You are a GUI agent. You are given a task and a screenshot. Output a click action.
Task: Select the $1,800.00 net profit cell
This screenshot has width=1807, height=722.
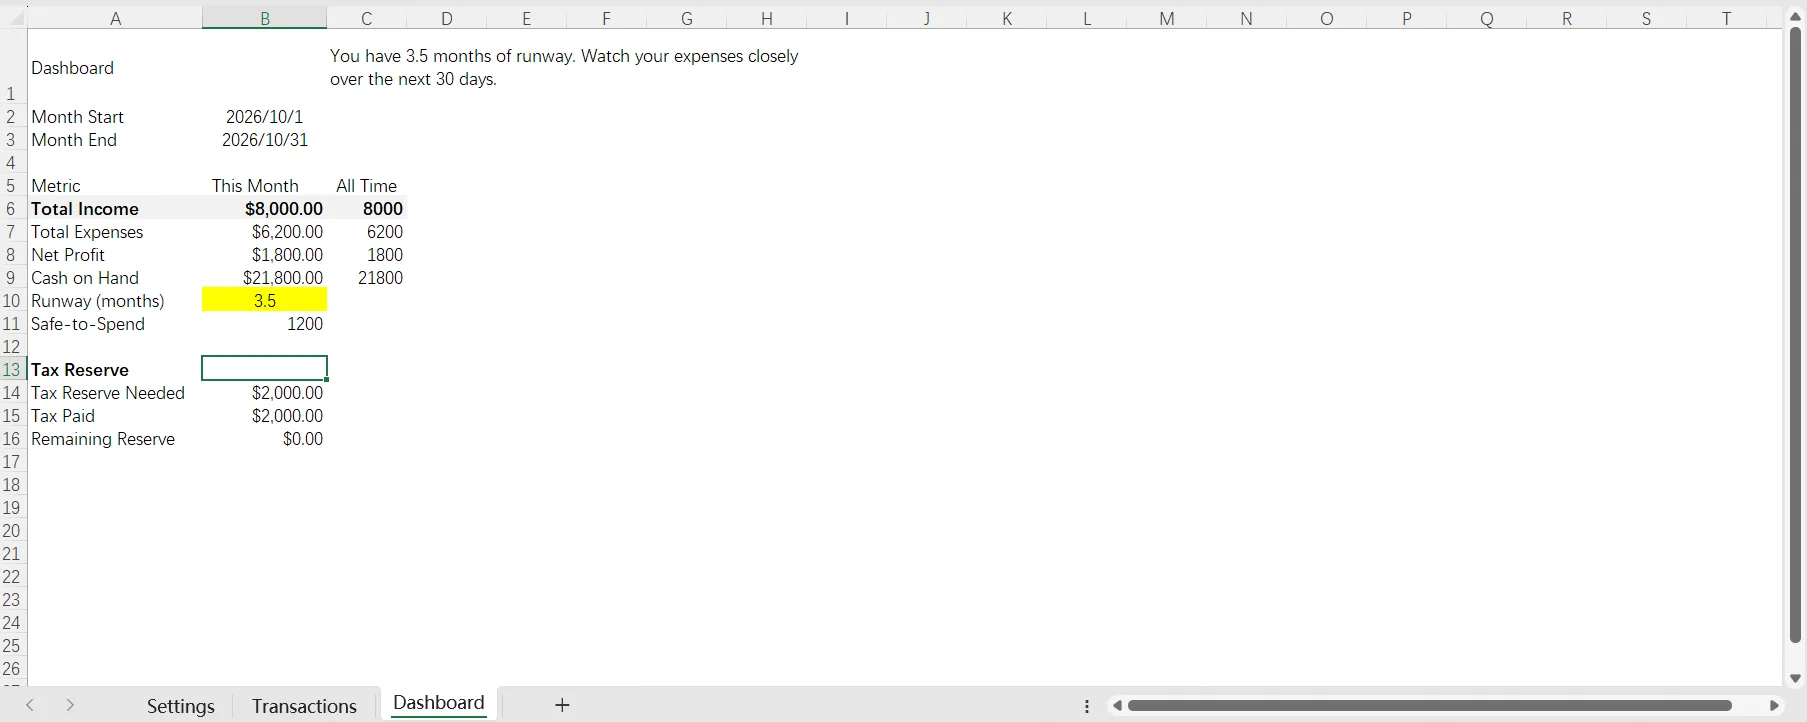264,255
